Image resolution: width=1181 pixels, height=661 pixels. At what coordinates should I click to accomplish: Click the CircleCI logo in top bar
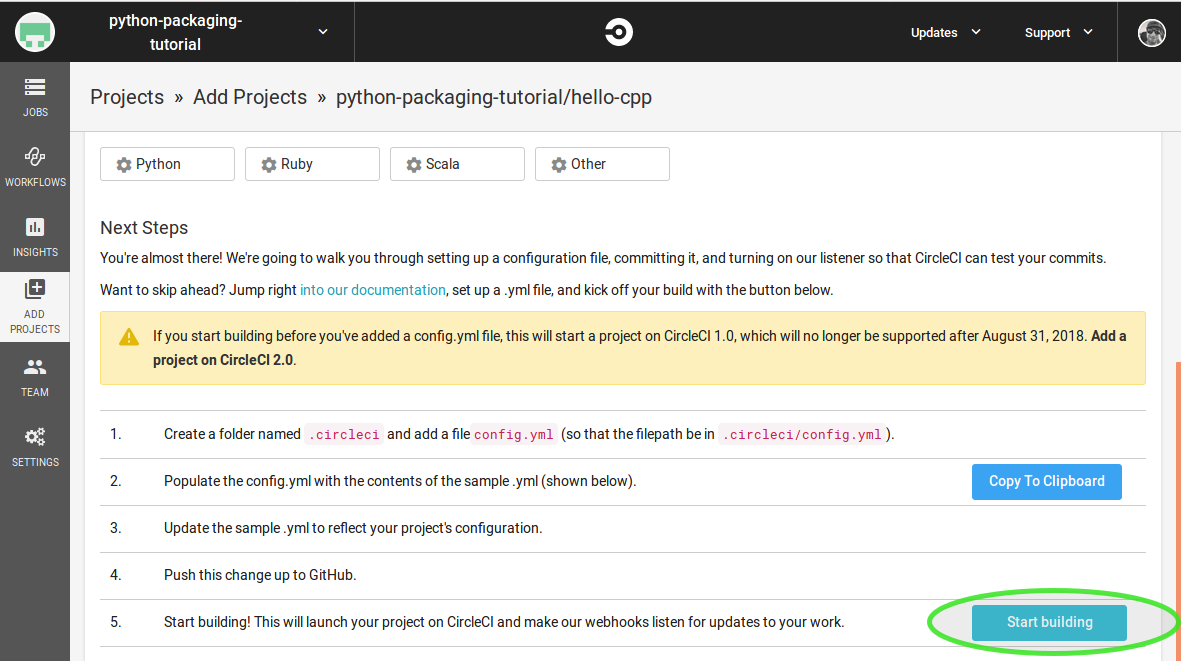pyautogui.click(x=618, y=31)
